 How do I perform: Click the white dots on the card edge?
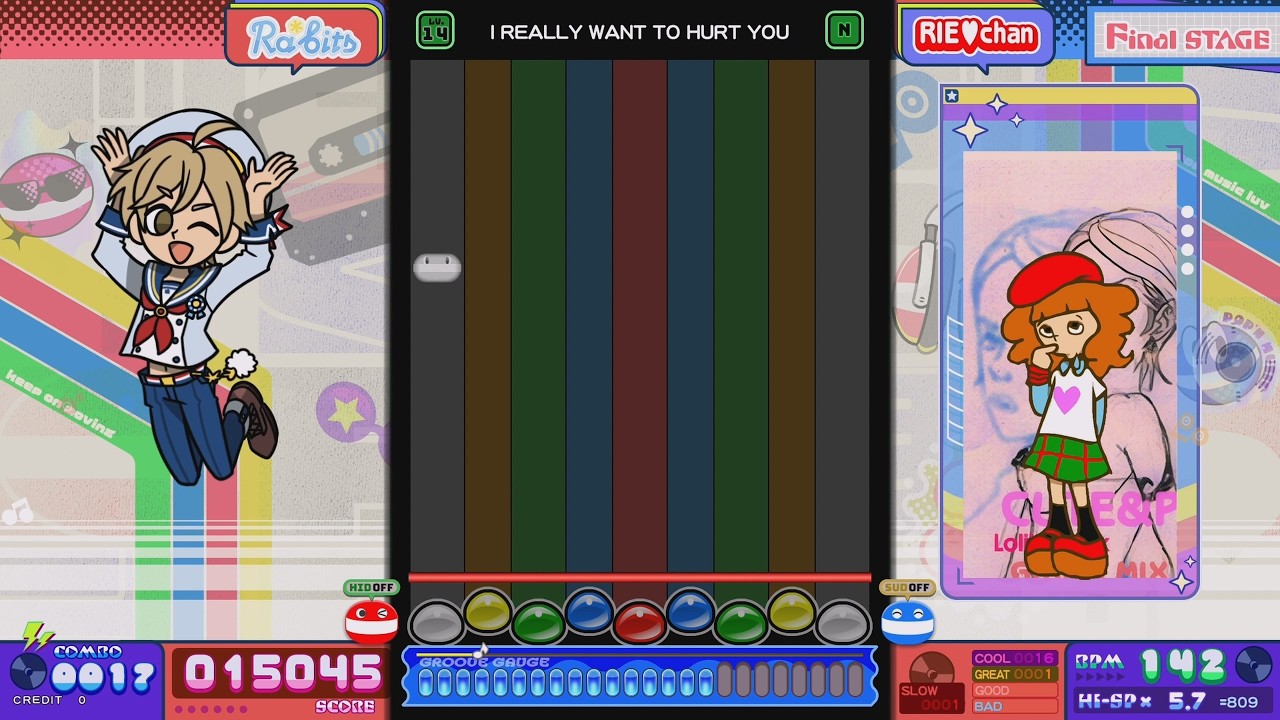[1187, 240]
